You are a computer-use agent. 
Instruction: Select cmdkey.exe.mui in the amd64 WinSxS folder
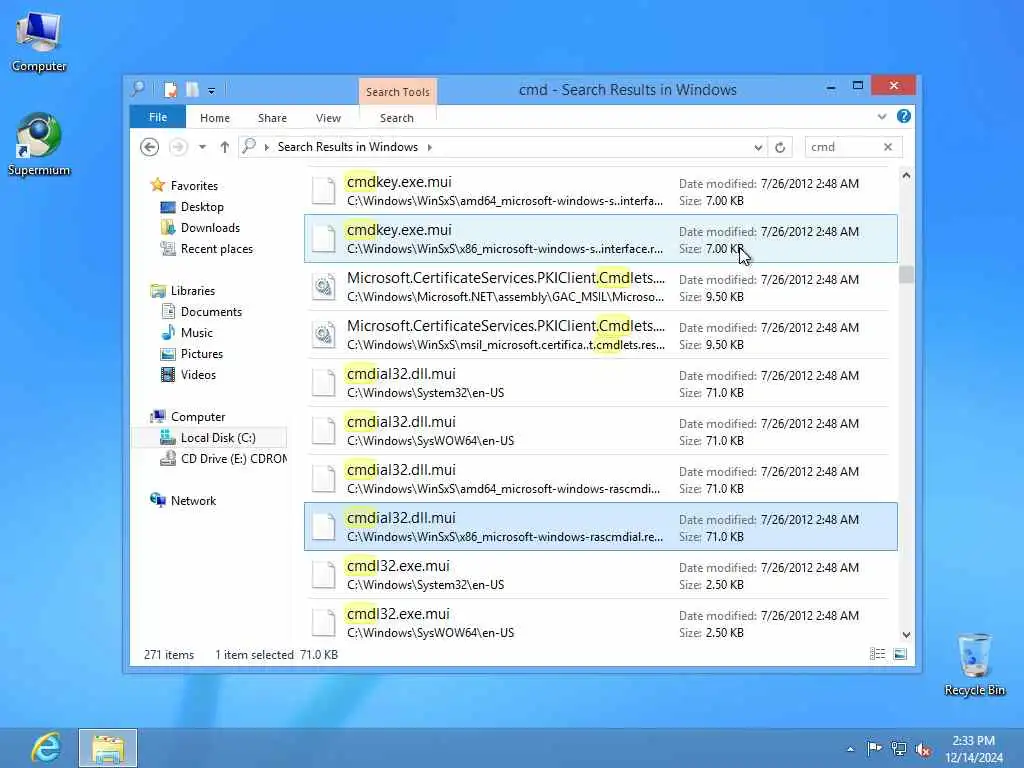(601, 191)
